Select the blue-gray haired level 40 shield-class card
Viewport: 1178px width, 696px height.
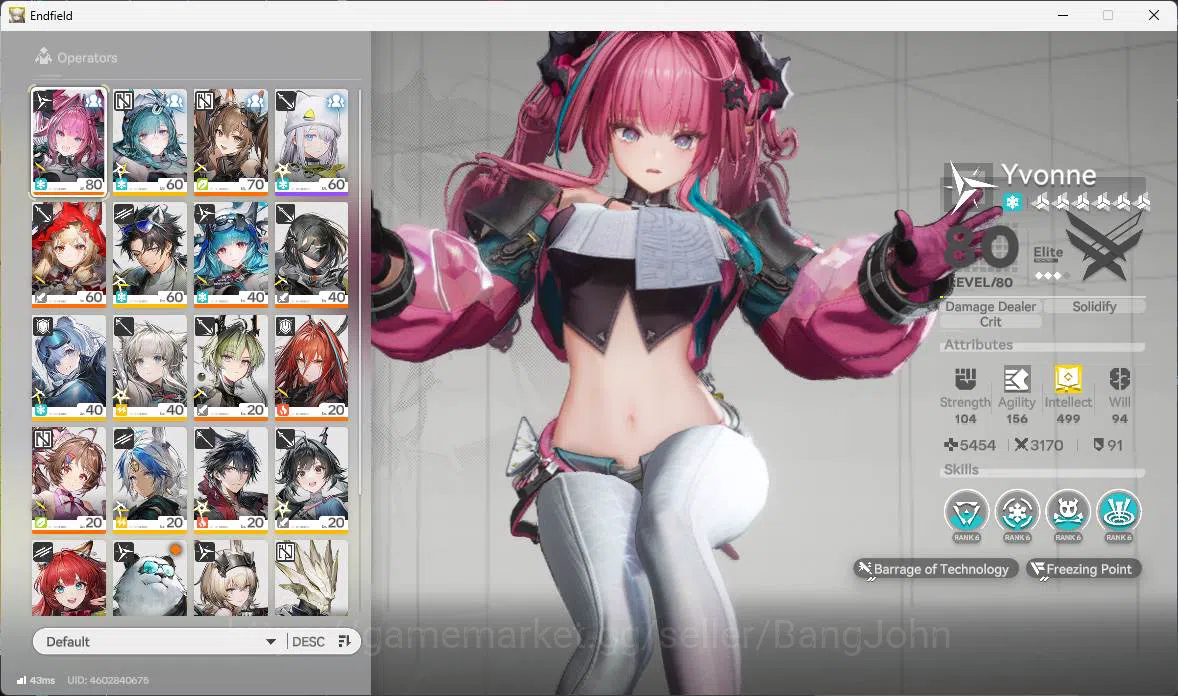point(68,367)
